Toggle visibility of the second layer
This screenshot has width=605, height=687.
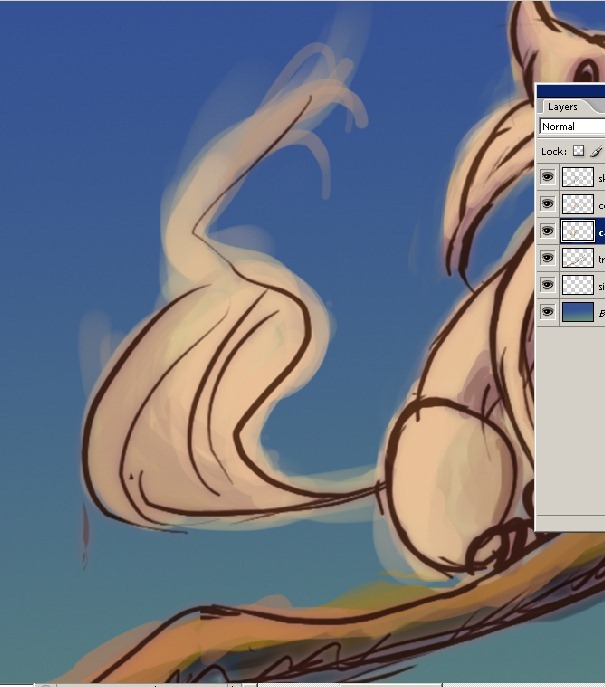point(547,204)
